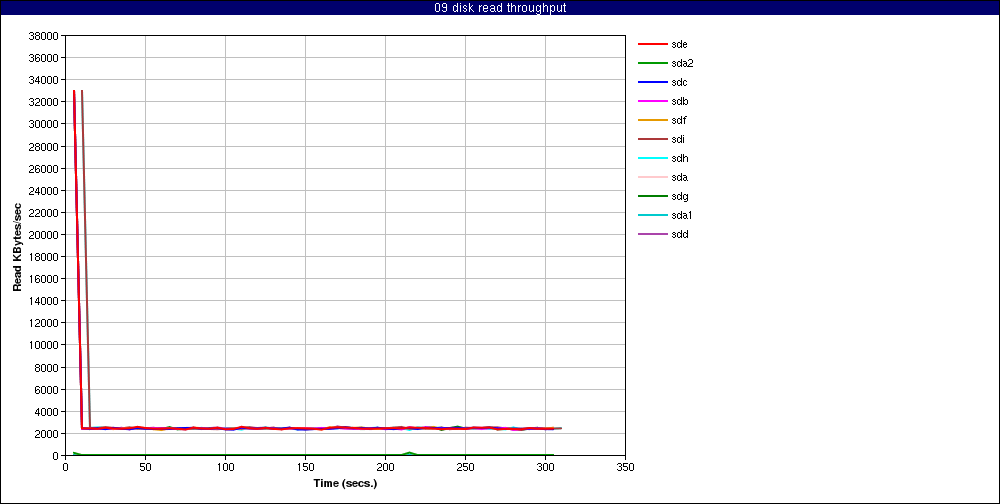
Task: Click the orange sdf legend line swatch
Action: [x=652, y=121]
